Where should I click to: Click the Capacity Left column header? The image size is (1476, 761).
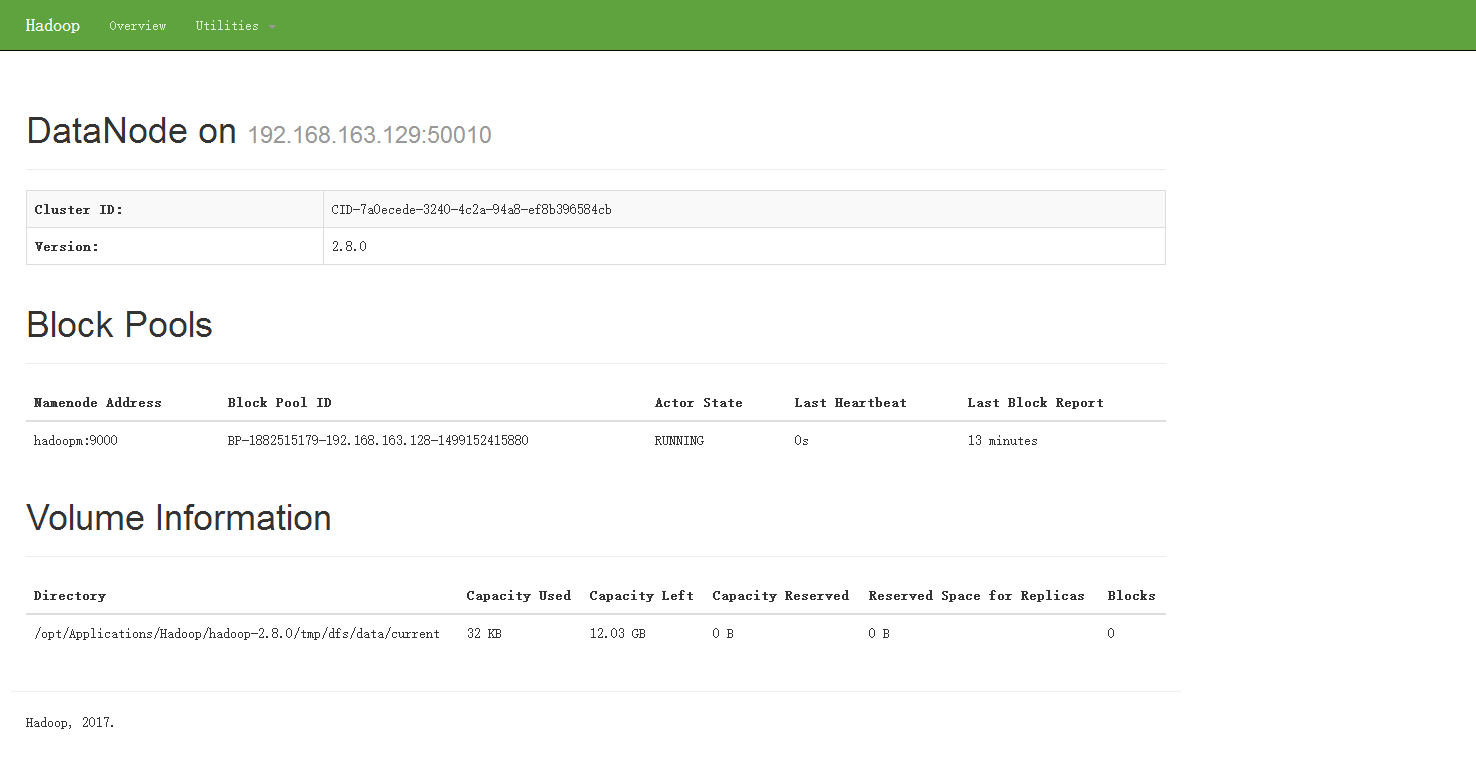[x=642, y=596]
